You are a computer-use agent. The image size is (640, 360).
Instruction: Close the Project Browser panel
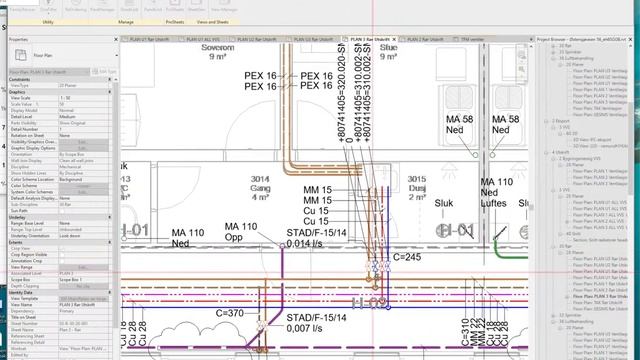click(631, 40)
